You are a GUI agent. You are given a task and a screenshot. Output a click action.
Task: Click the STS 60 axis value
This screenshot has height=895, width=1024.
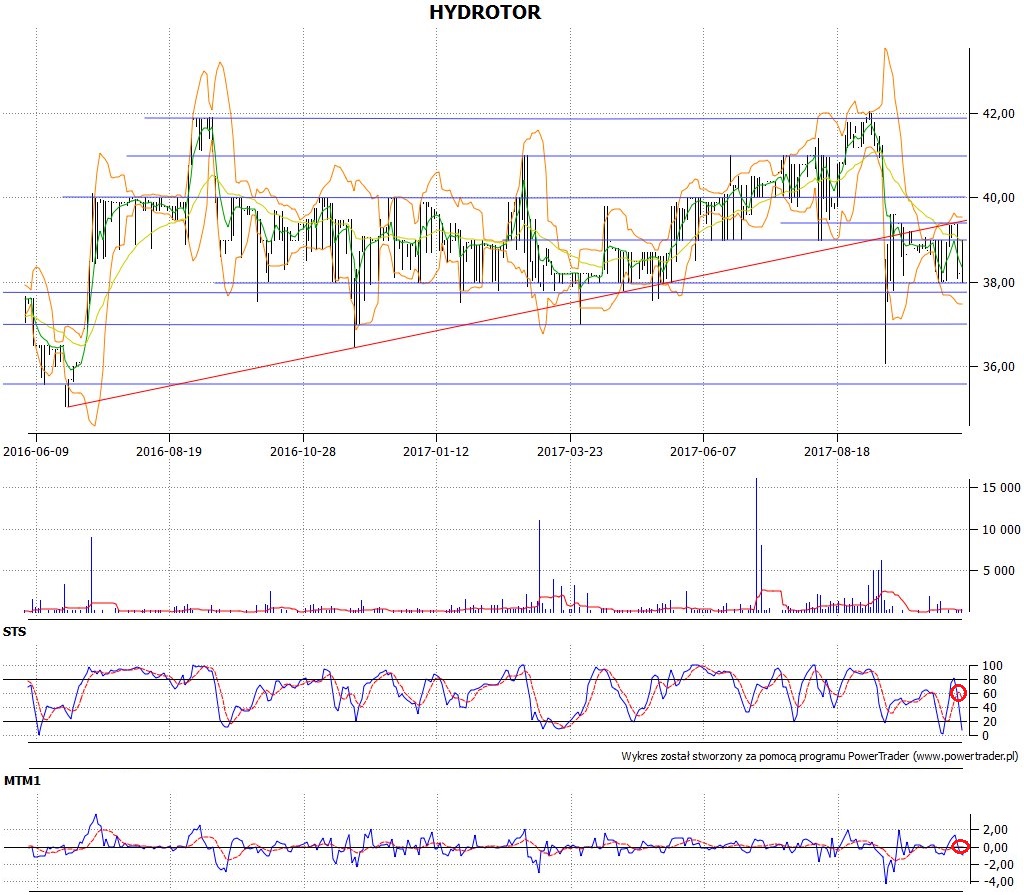click(x=990, y=694)
